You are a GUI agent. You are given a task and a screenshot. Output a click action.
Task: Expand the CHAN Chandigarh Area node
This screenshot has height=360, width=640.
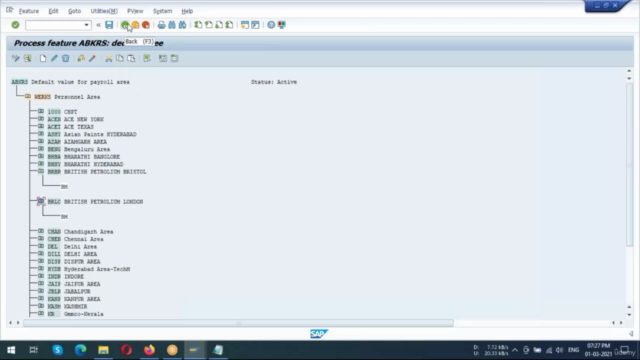[x=41, y=231]
